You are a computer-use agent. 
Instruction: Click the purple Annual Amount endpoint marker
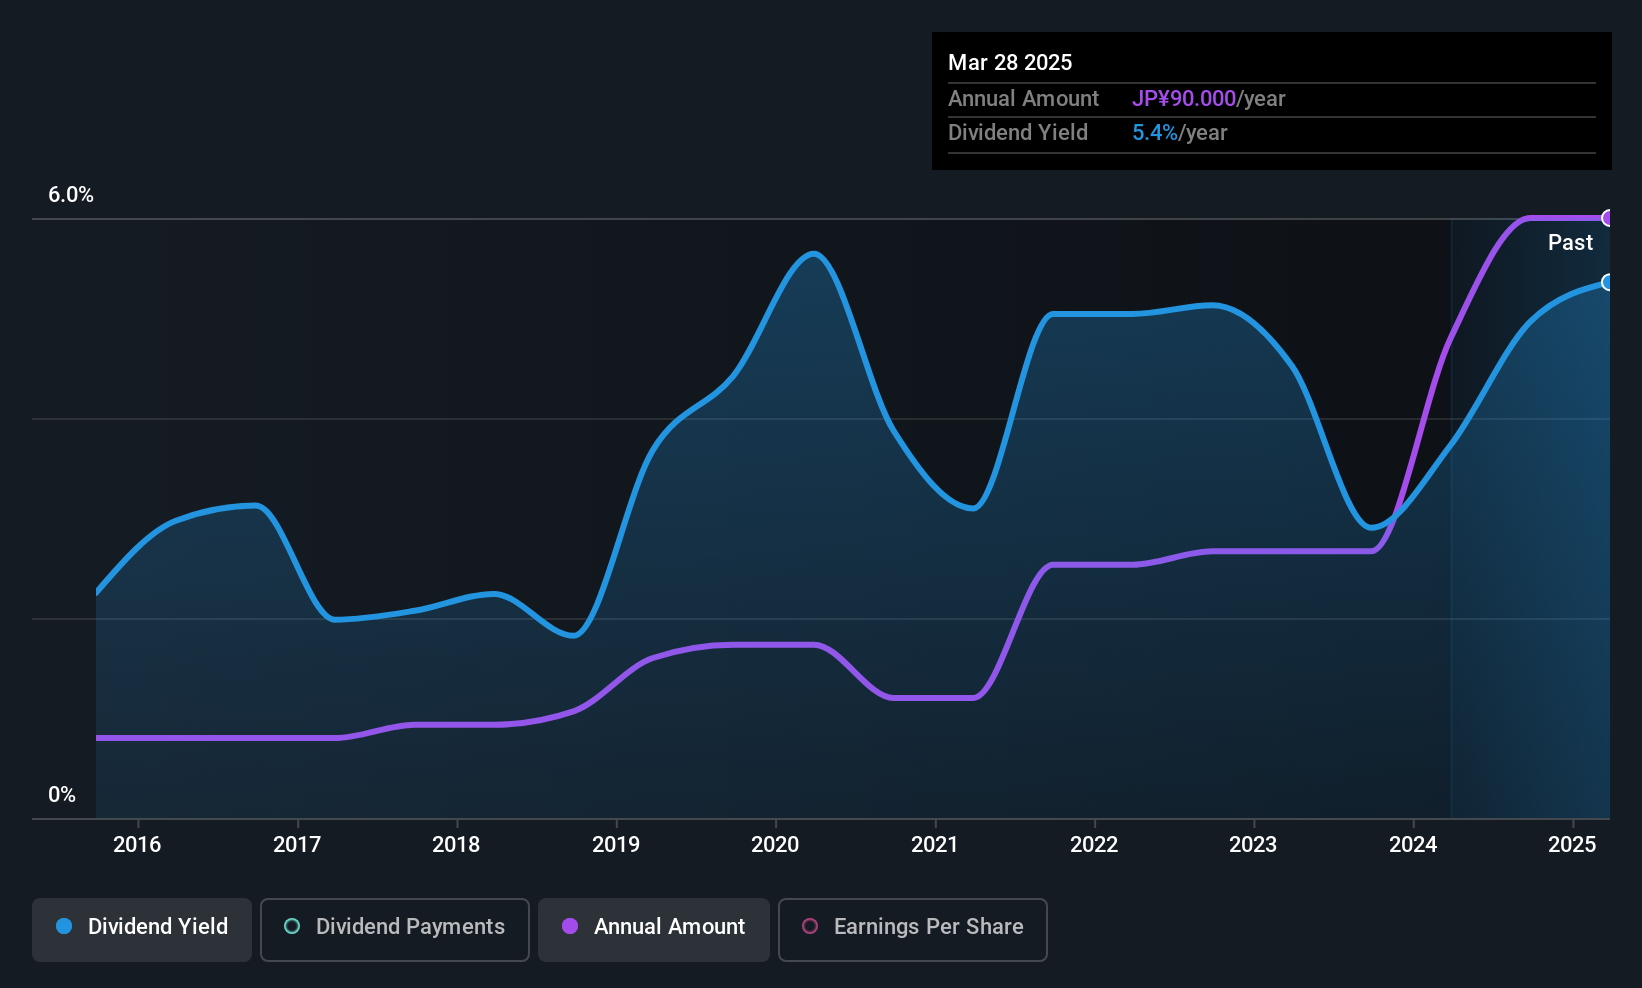pos(1608,218)
